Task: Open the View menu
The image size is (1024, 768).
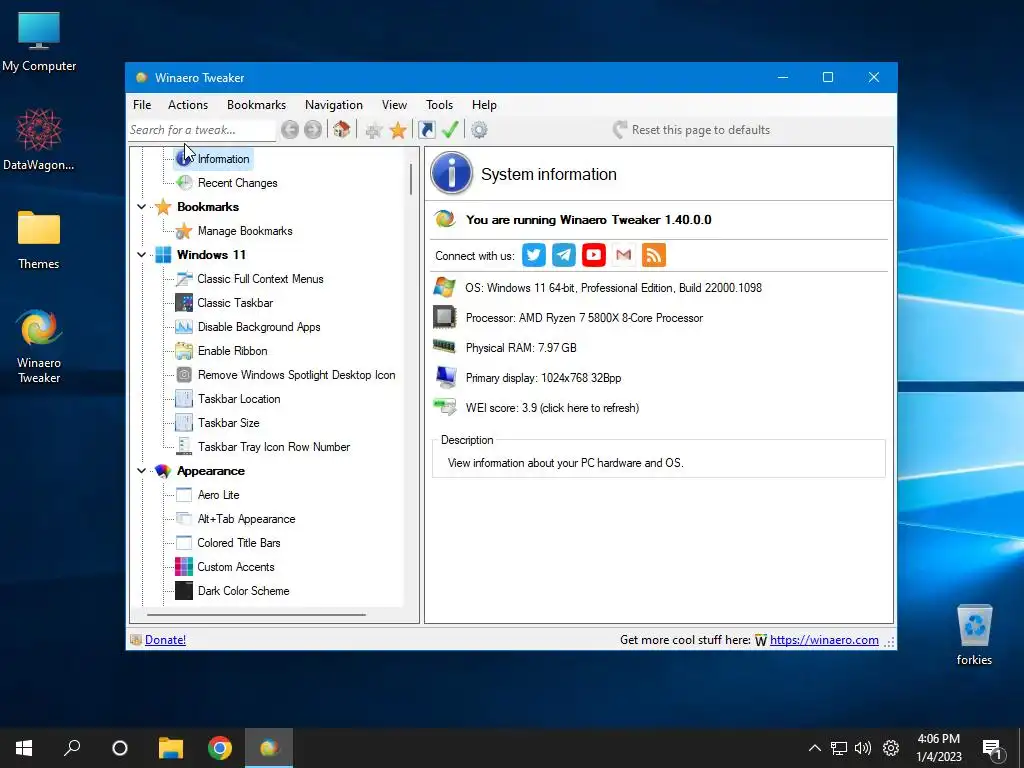Action: pyautogui.click(x=394, y=104)
